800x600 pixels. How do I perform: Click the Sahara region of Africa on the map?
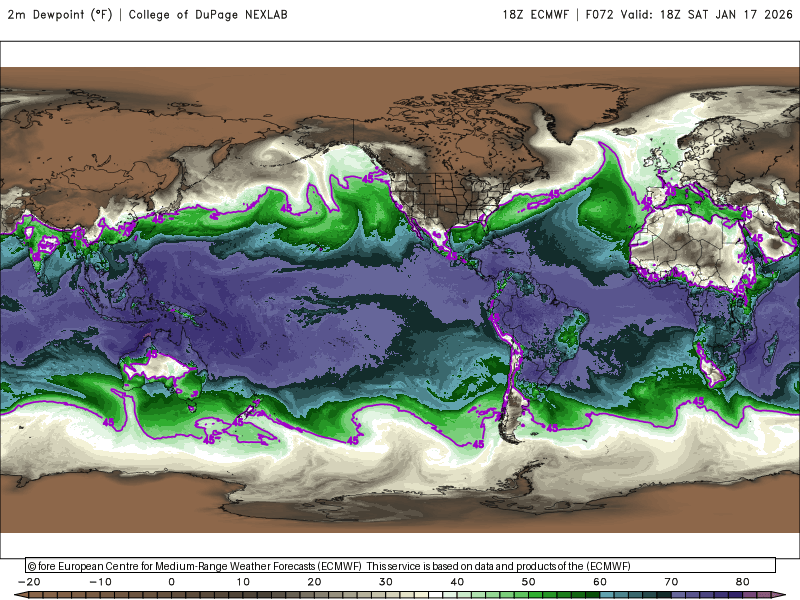point(689,242)
